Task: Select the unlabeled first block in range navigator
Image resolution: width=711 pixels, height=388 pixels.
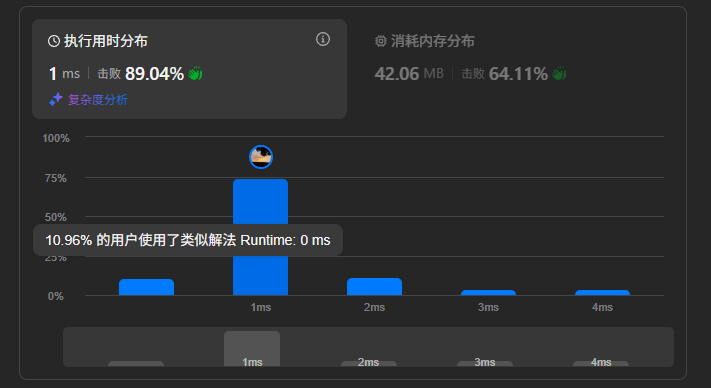Action: (136, 364)
